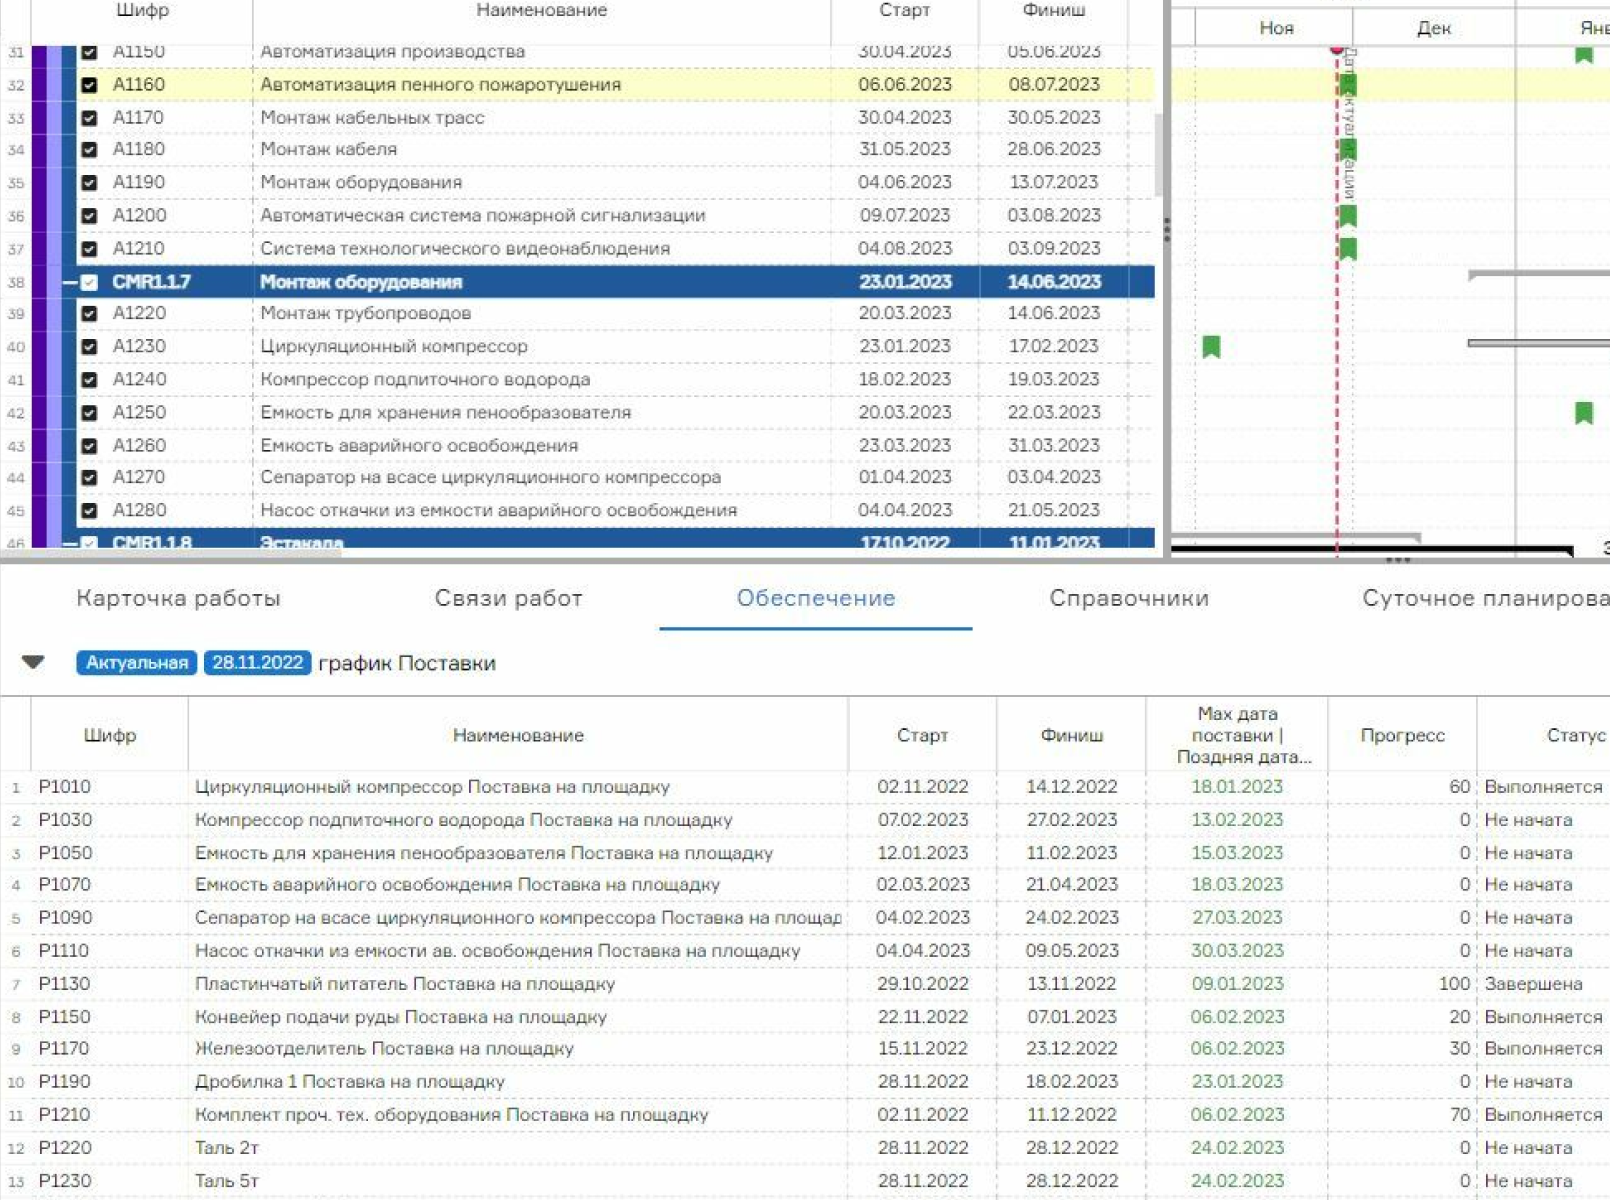Toggle the checkbox in the CMR1.1.7 summary row
Screen dimensions: 1610x1200
coord(89,283)
